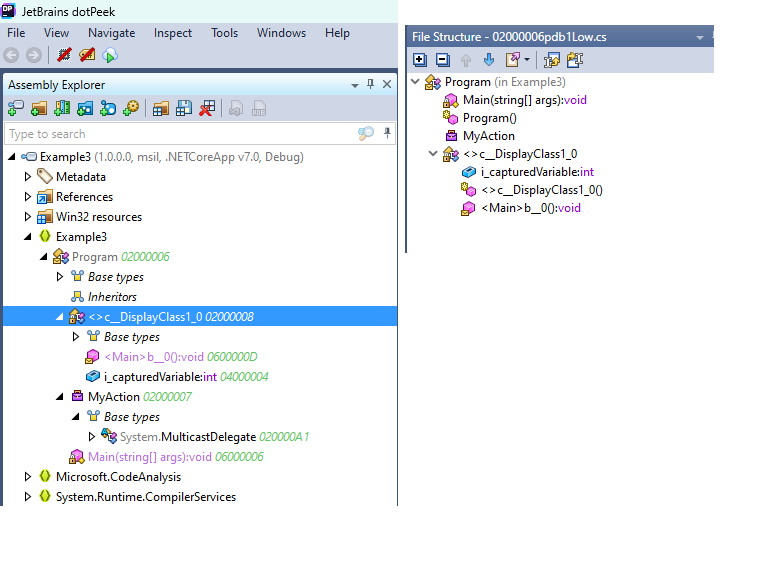Collapse the Example3 namespace node

pyautogui.click(x=28, y=237)
